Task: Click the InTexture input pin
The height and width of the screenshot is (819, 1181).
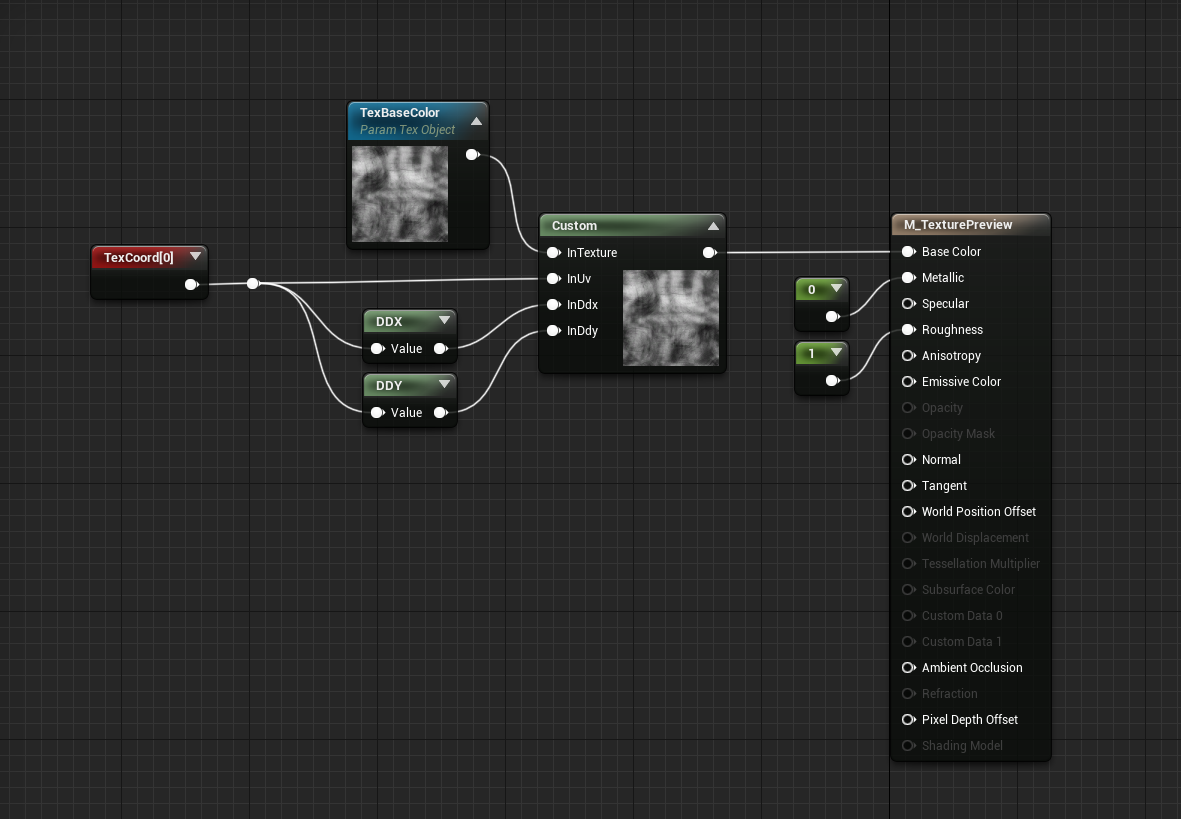Action: click(x=554, y=252)
